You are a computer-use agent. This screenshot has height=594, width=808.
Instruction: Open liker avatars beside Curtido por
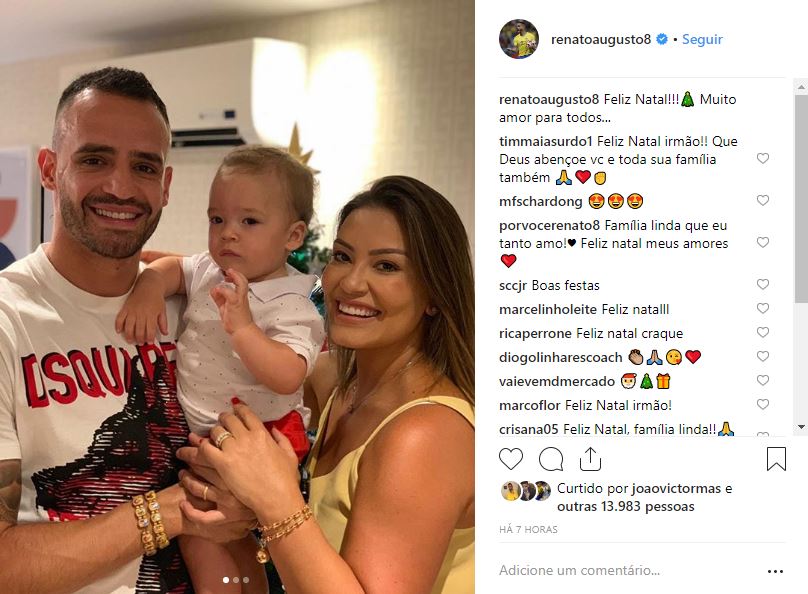coord(526,491)
